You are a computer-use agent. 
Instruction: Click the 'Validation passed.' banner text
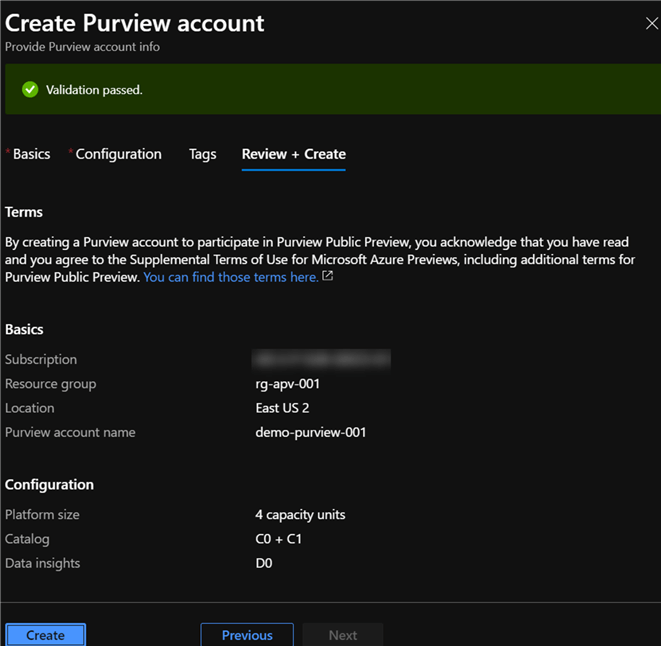coord(94,90)
